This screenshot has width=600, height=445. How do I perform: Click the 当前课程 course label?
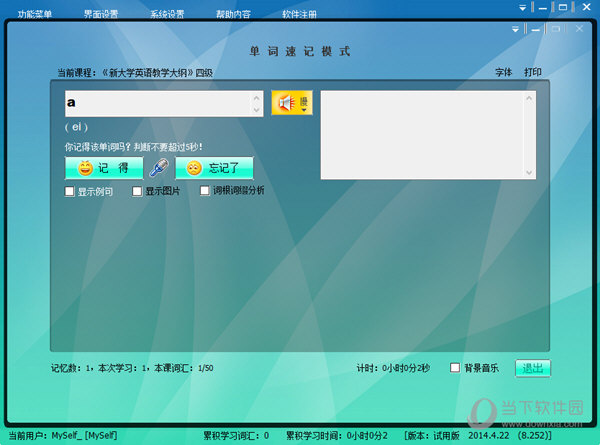135,73
